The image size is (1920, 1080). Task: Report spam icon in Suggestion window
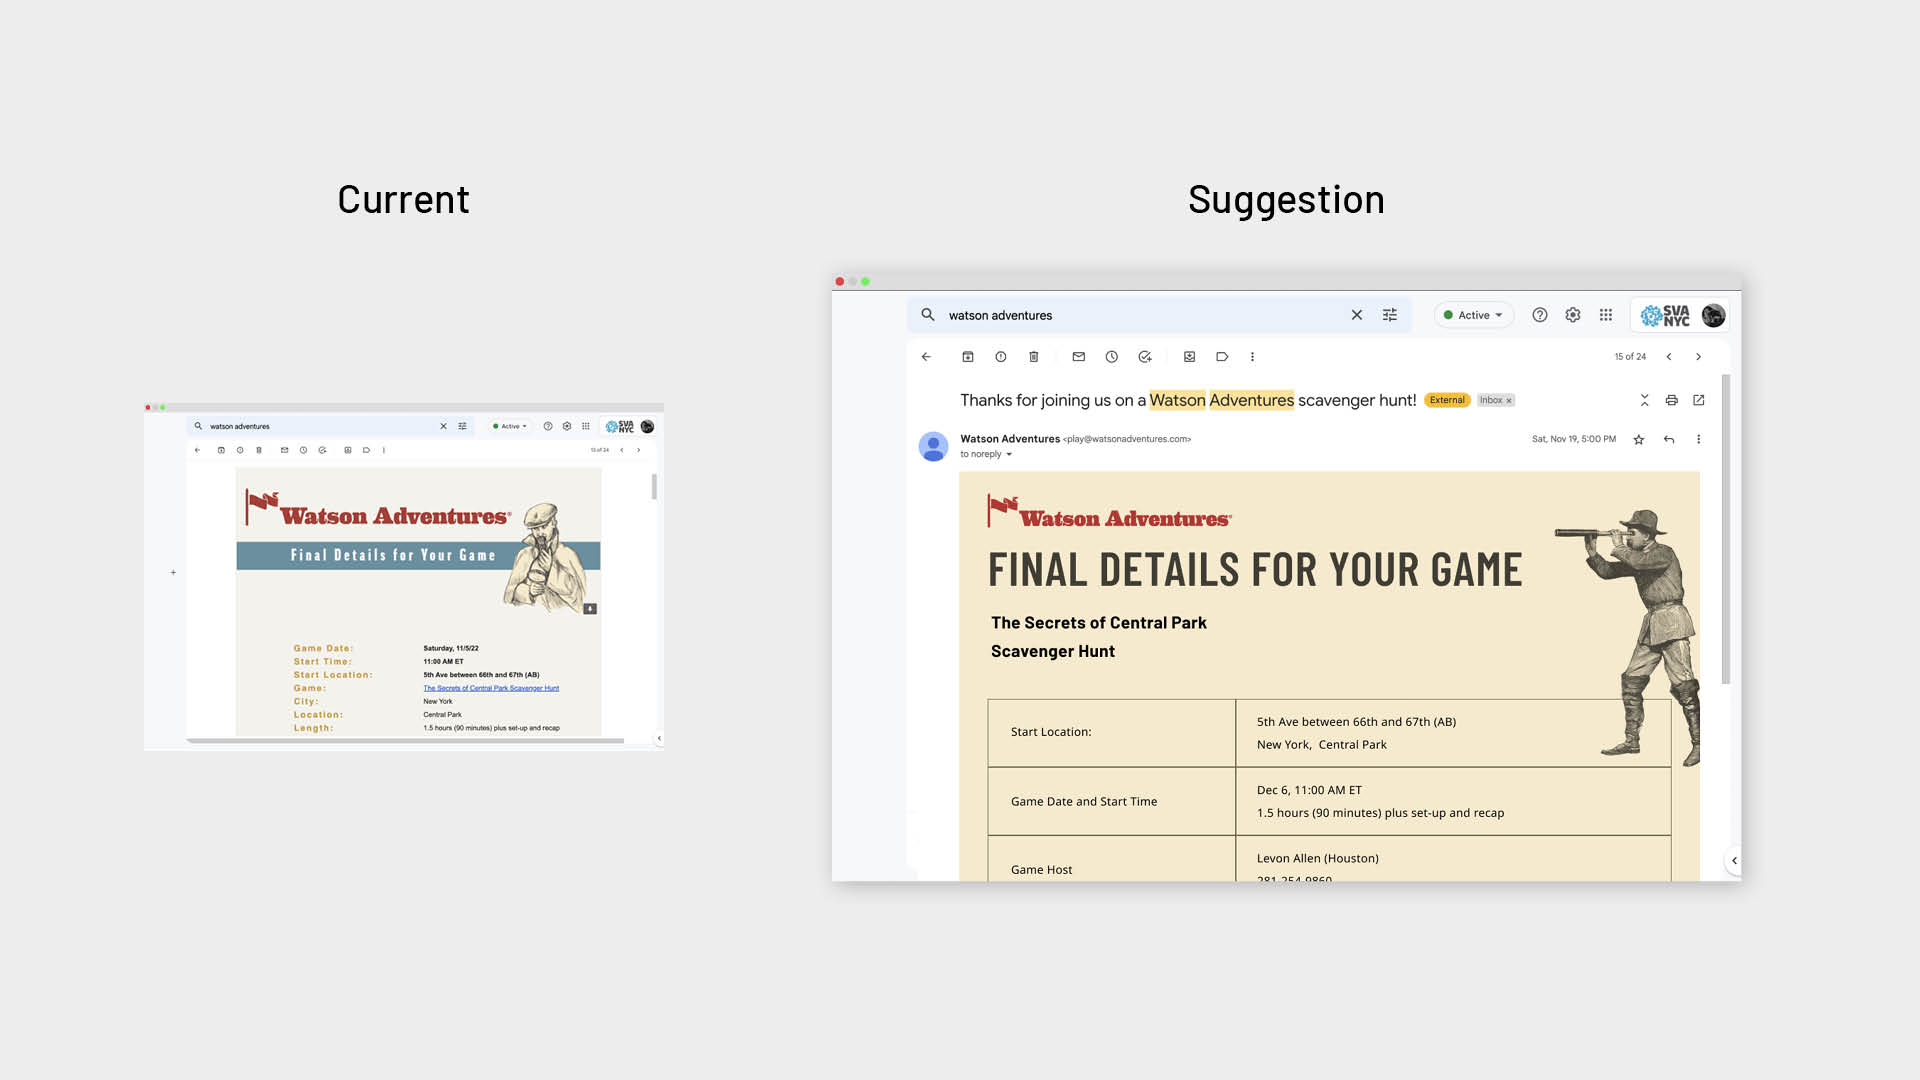tap(1000, 357)
